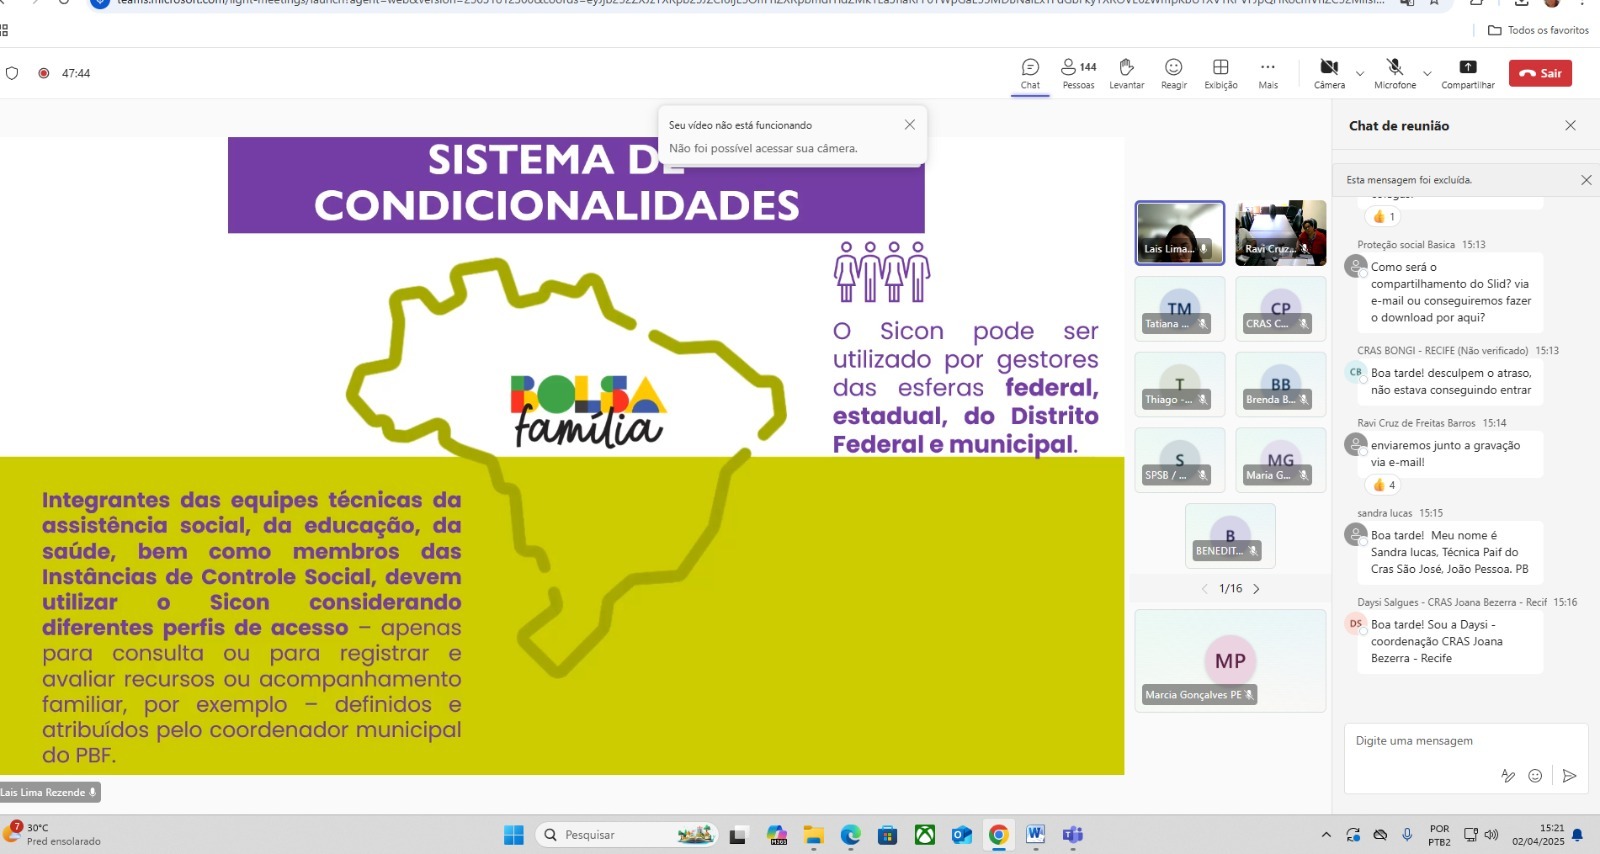1600x854 pixels.
Task: Open the Pessoas participants list
Action: click(x=1078, y=73)
